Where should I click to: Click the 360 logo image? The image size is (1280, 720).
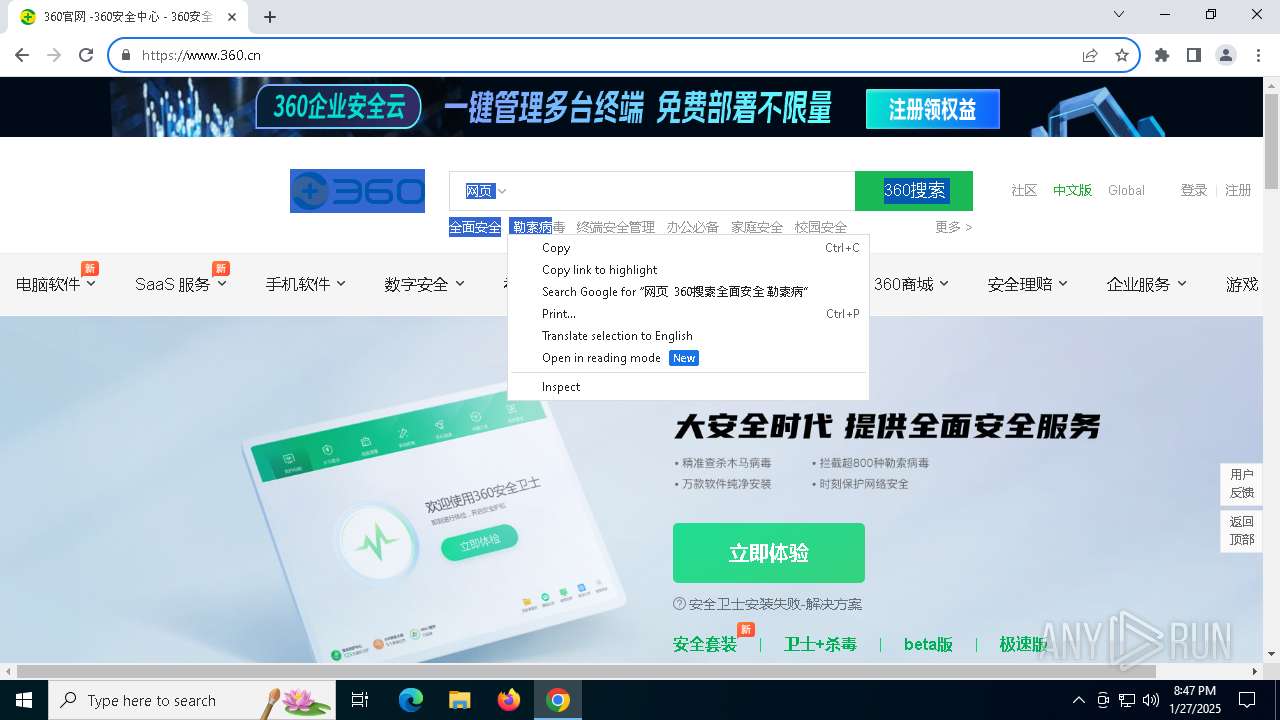click(x=357, y=190)
